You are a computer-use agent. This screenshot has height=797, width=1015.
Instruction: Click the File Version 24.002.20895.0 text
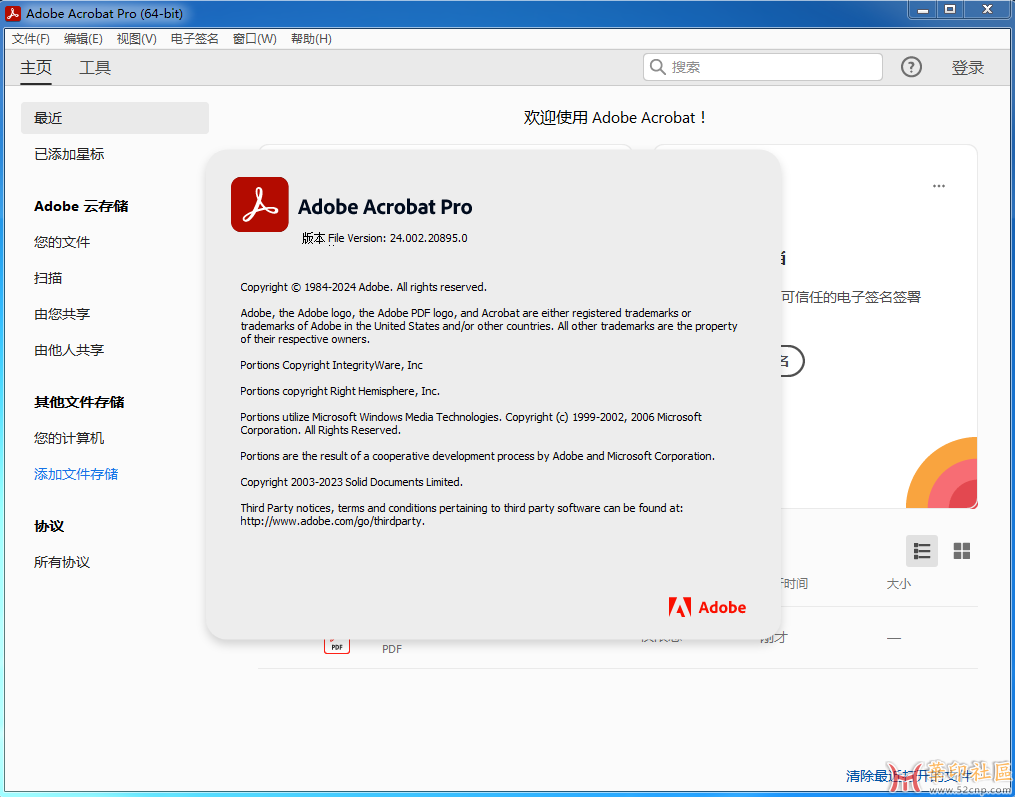click(397, 238)
